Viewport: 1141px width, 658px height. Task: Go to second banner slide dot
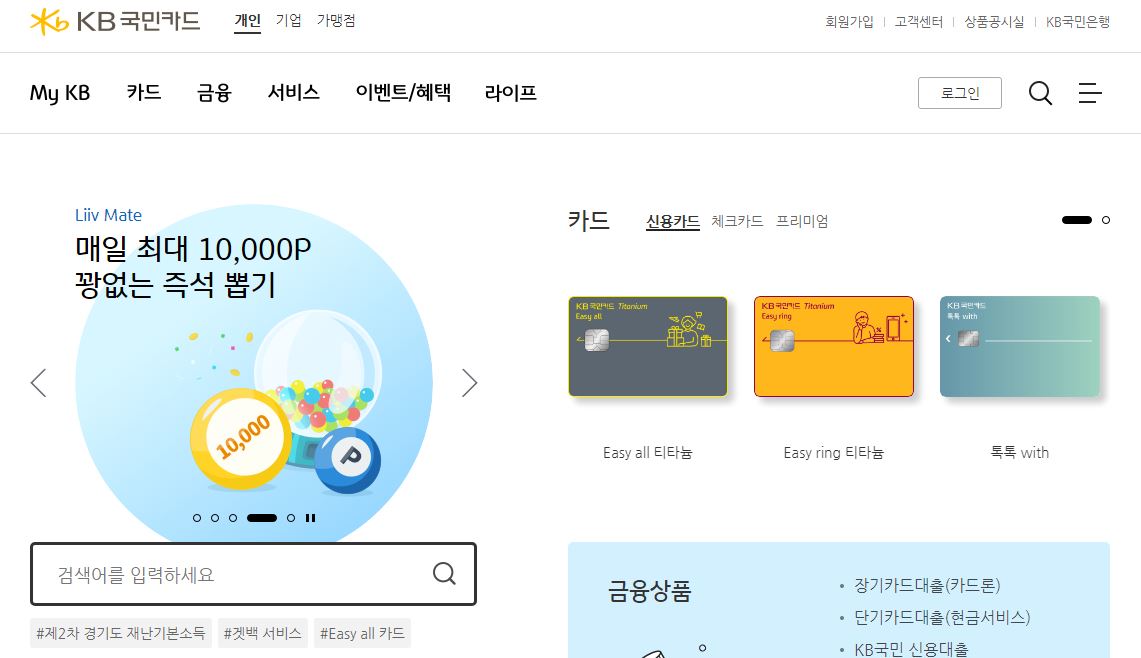tap(215, 518)
